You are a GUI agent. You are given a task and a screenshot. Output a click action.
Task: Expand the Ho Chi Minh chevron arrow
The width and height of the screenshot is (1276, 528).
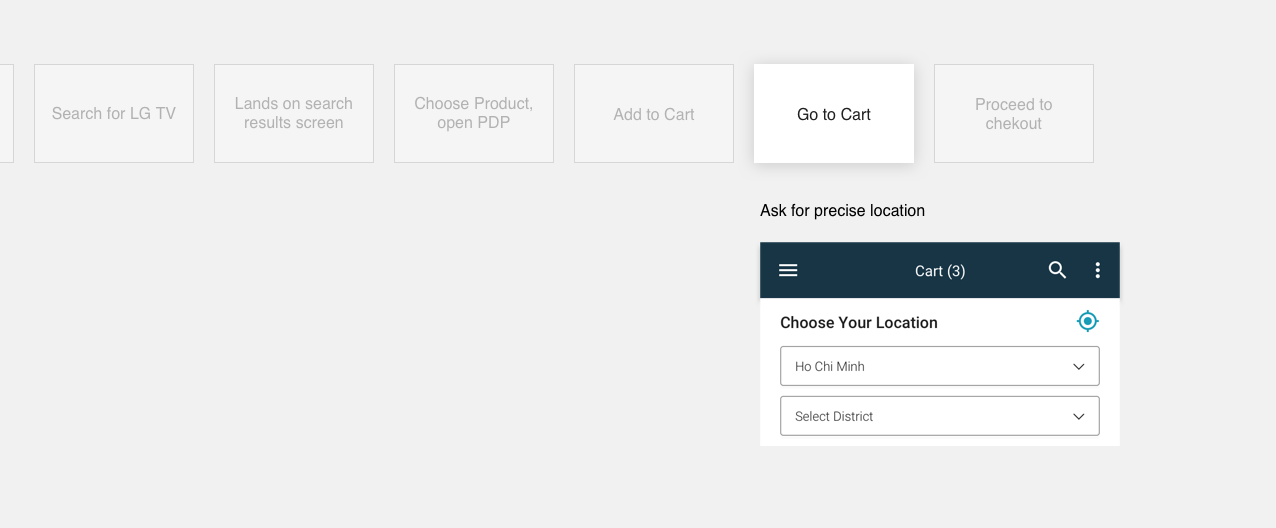pyautogui.click(x=1079, y=367)
